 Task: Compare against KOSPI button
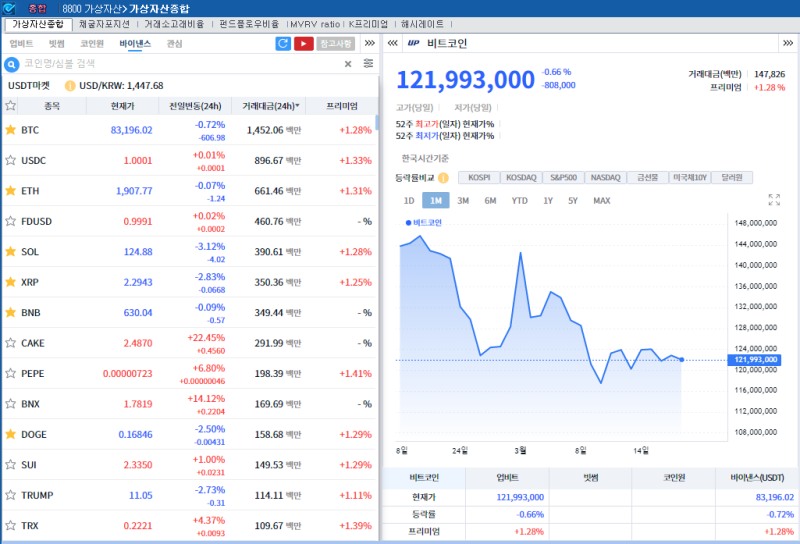point(479,177)
